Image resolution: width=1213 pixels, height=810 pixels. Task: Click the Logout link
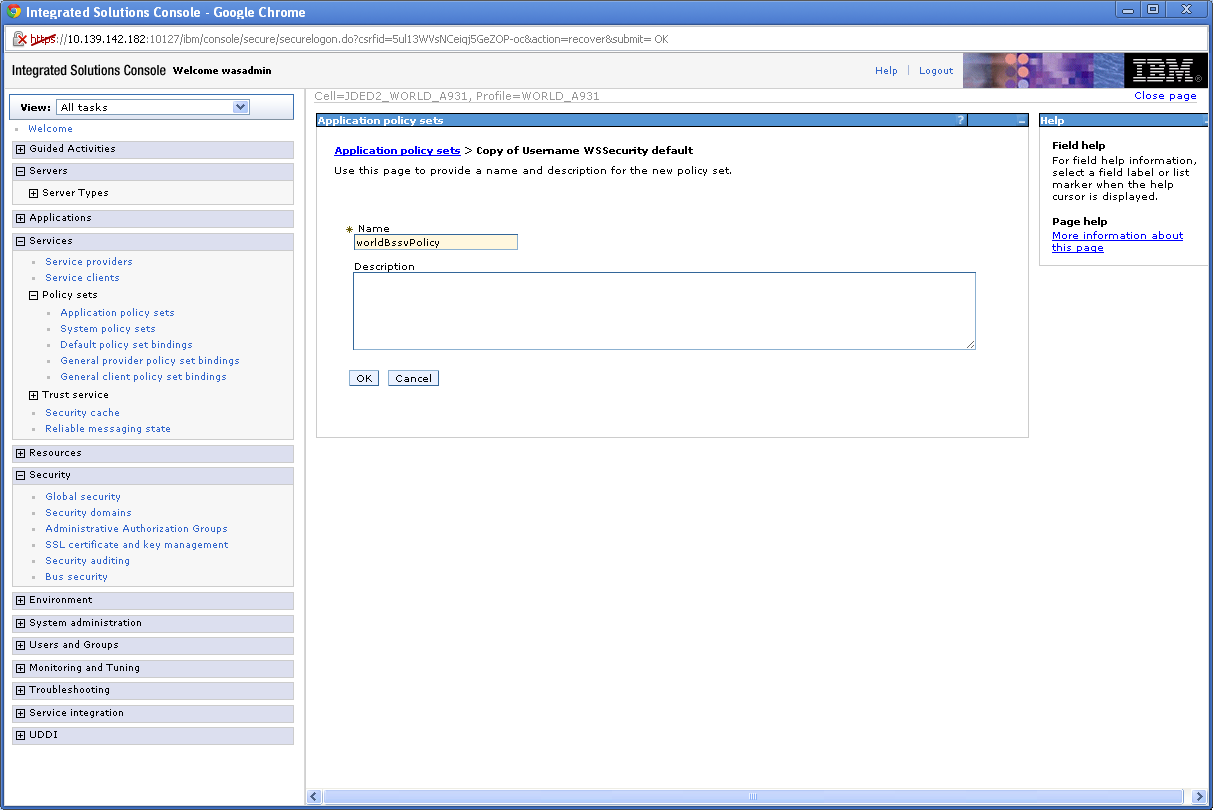pos(936,71)
